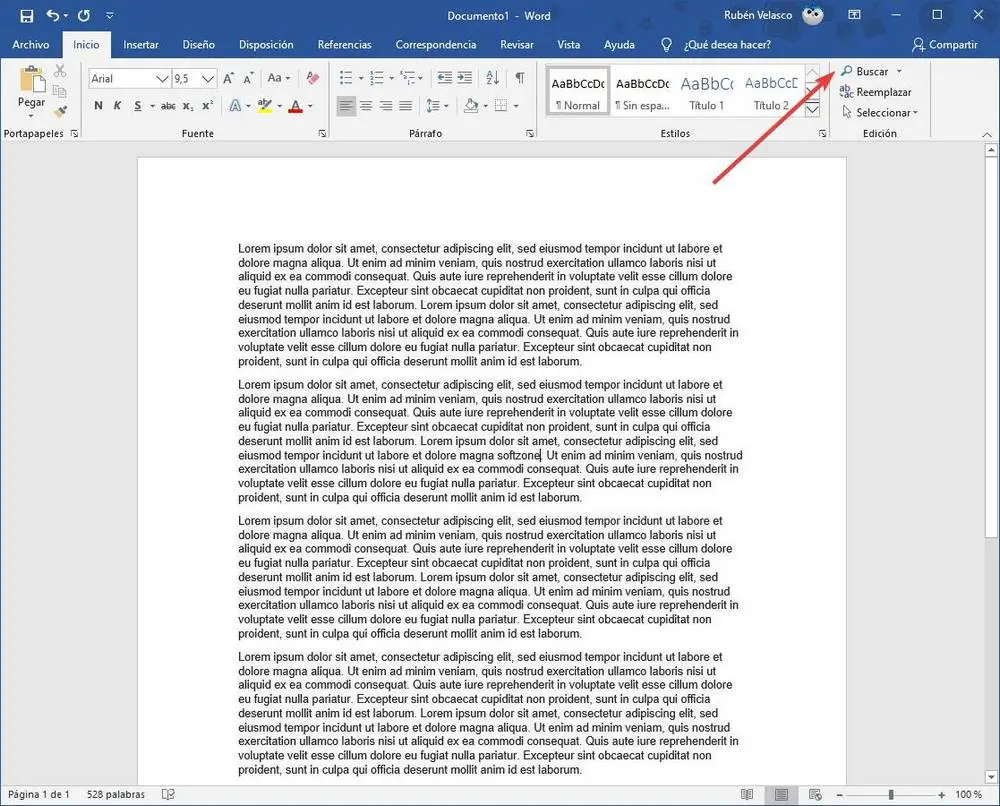Click the Increase indent icon
This screenshot has height=806, width=1000.
[465, 78]
